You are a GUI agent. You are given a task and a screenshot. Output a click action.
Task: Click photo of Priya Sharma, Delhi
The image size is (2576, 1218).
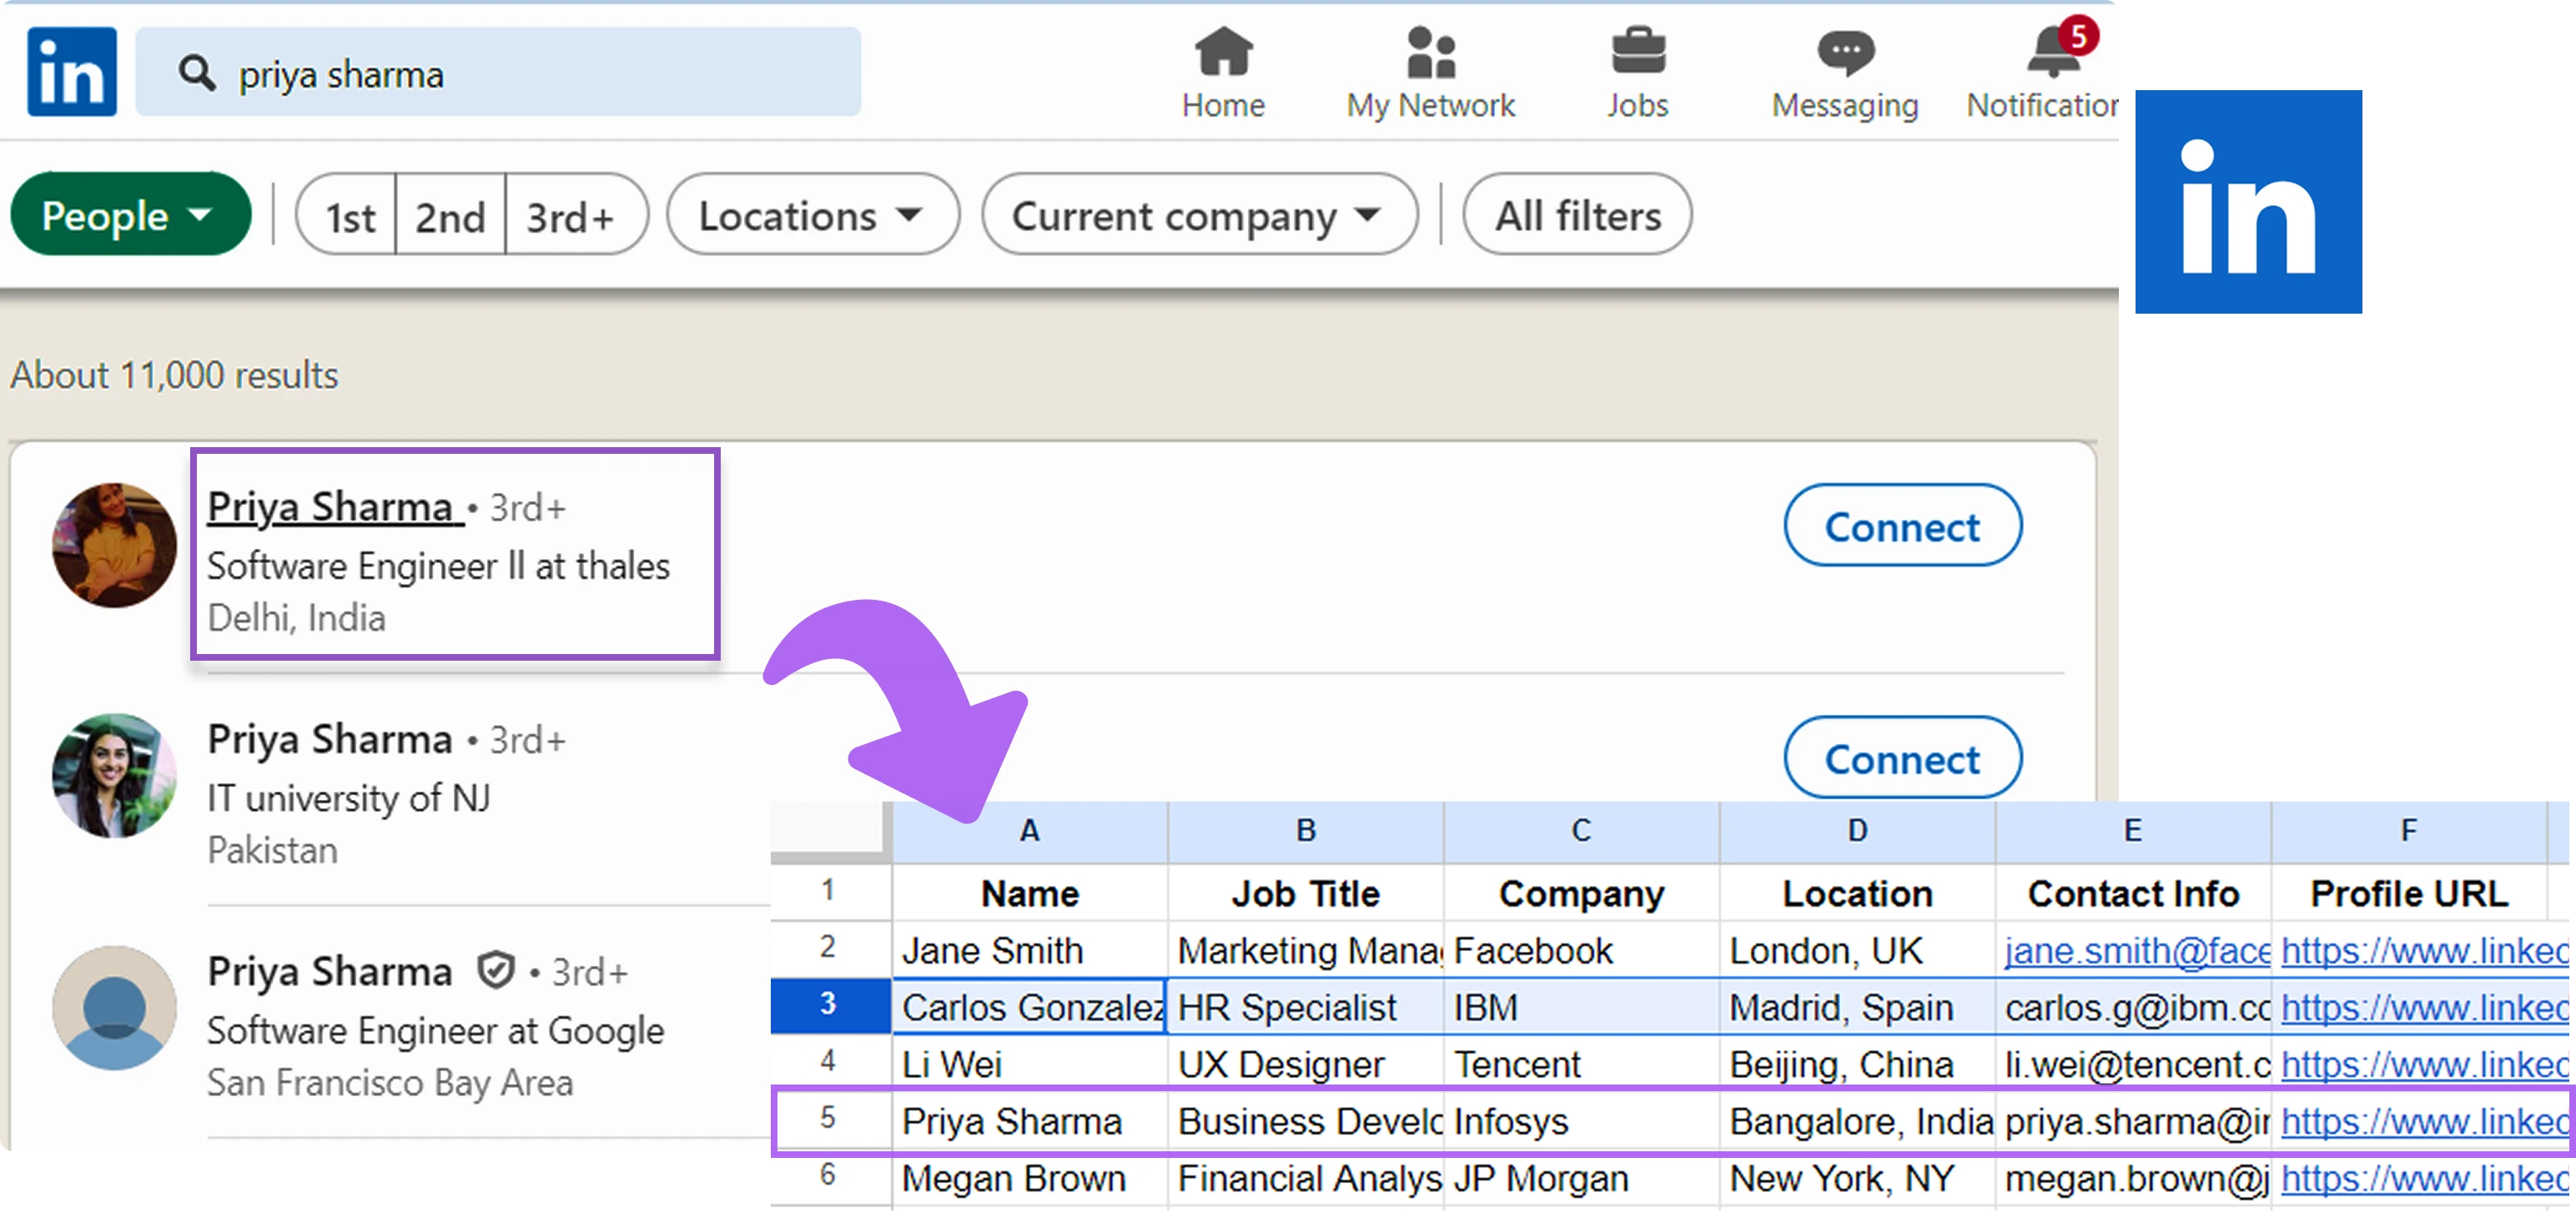tap(114, 546)
